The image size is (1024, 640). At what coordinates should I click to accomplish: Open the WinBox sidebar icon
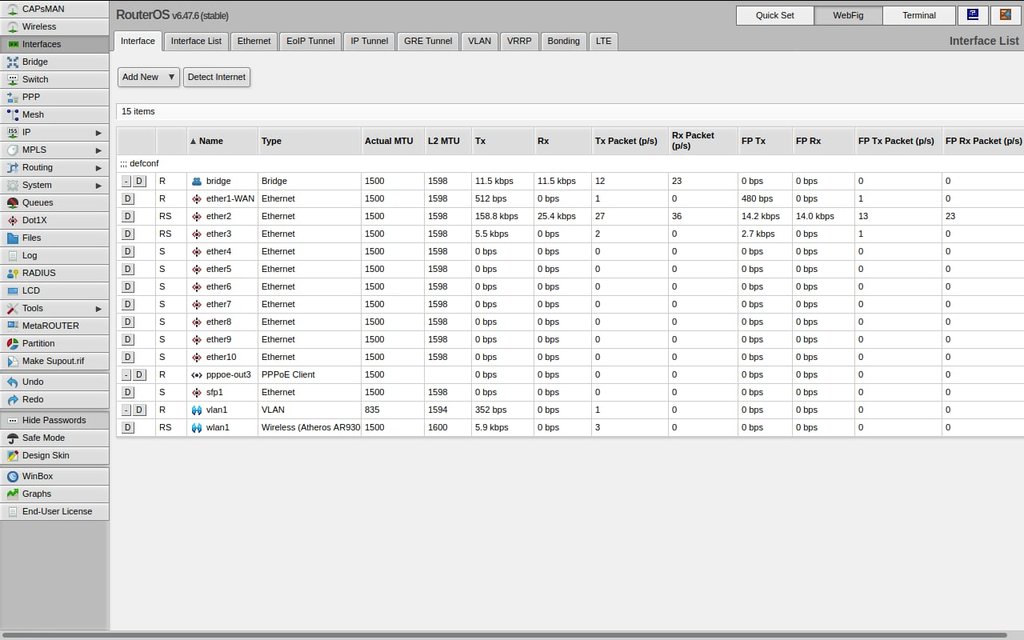click(13, 477)
